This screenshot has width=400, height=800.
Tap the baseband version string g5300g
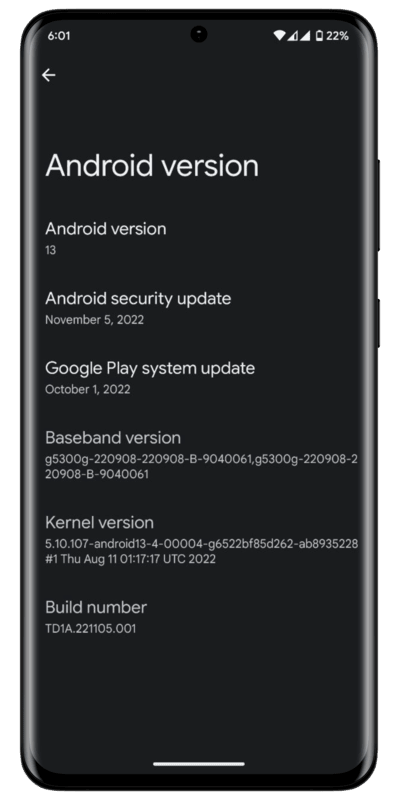(x=202, y=467)
